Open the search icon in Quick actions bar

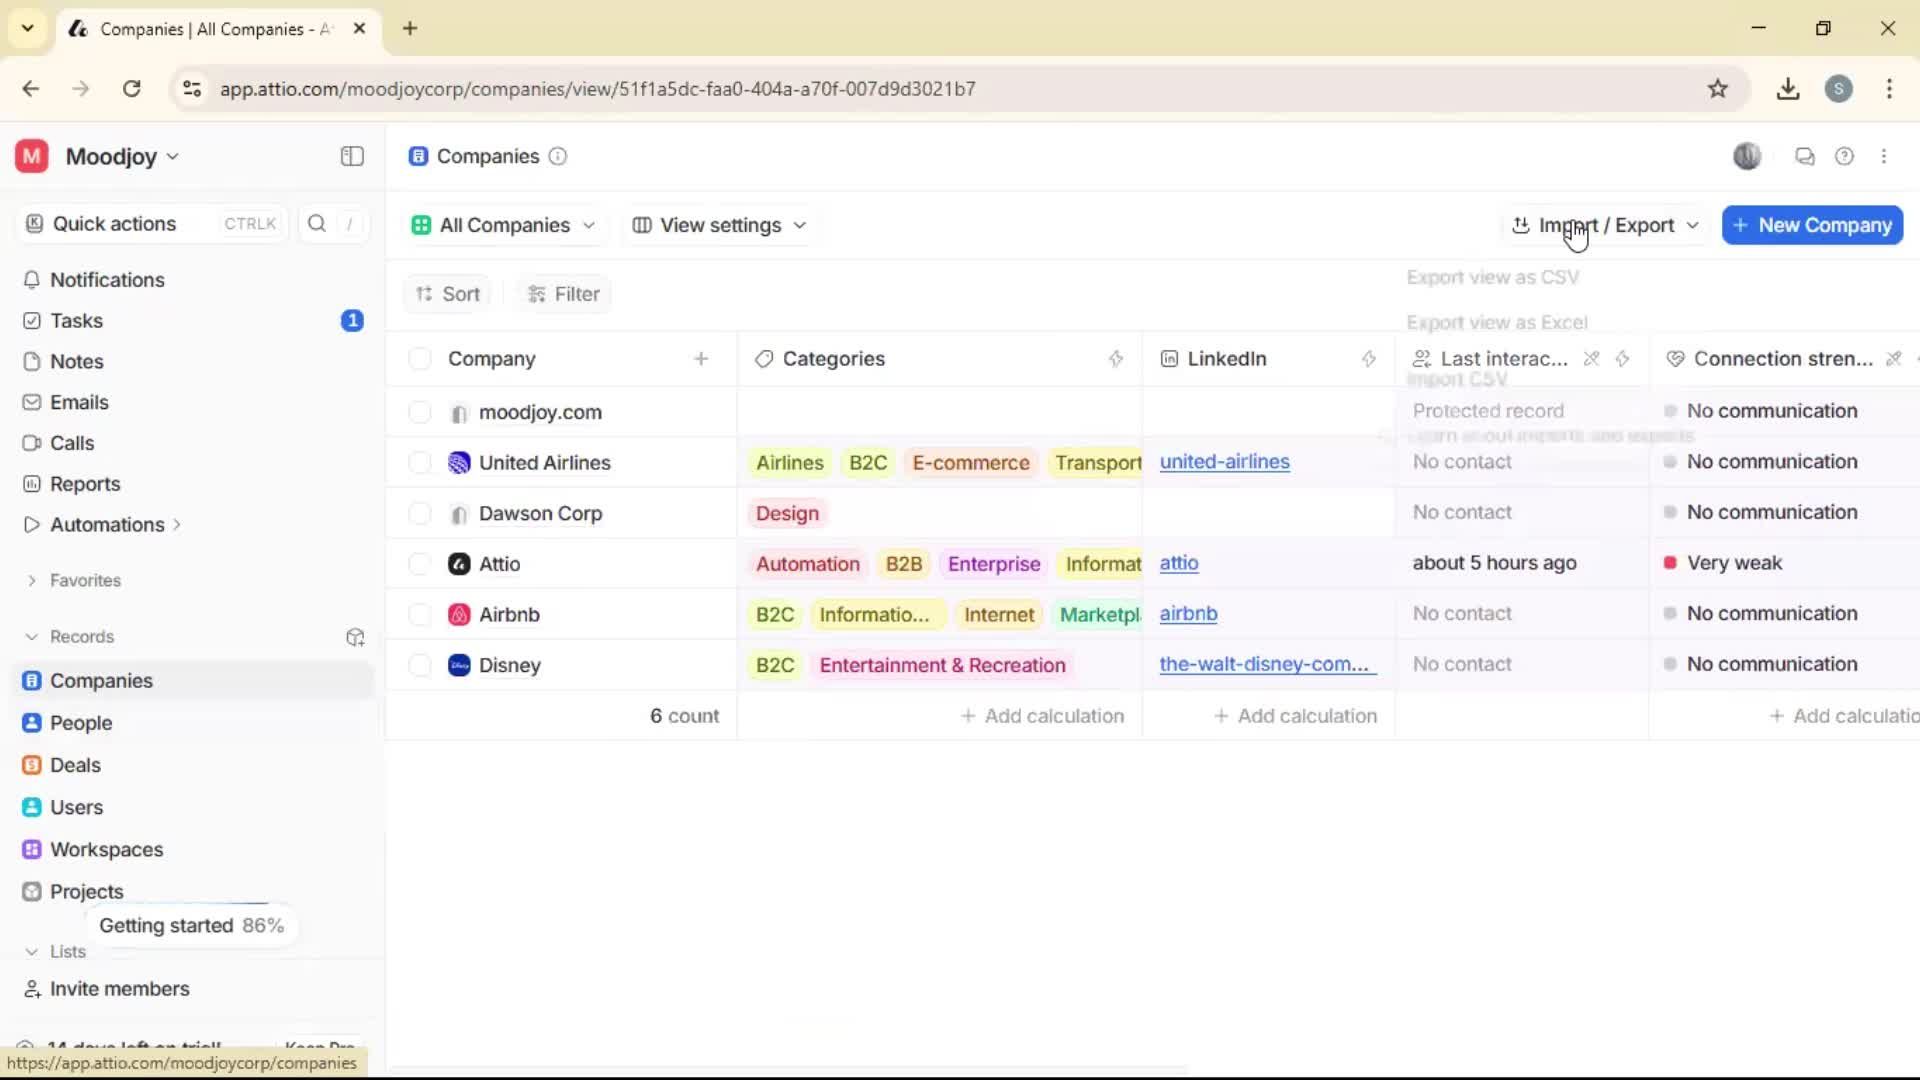(x=317, y=224)
